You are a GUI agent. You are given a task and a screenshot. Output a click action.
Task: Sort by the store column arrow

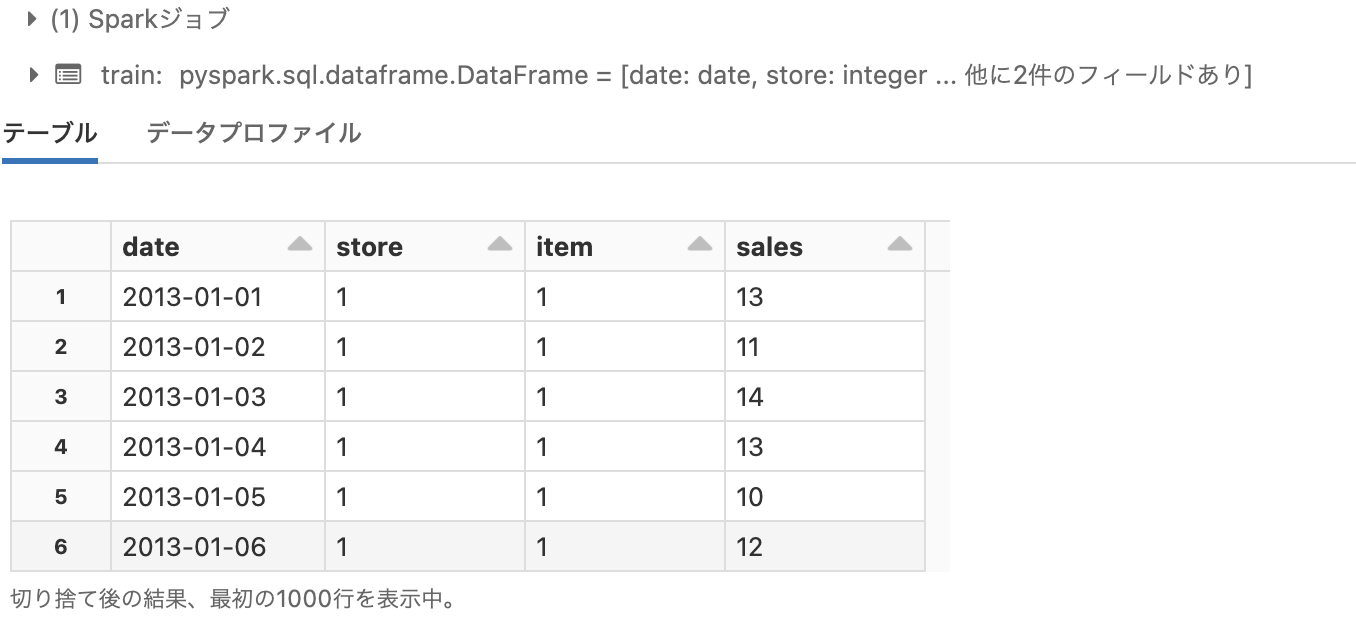pos(500,245)
